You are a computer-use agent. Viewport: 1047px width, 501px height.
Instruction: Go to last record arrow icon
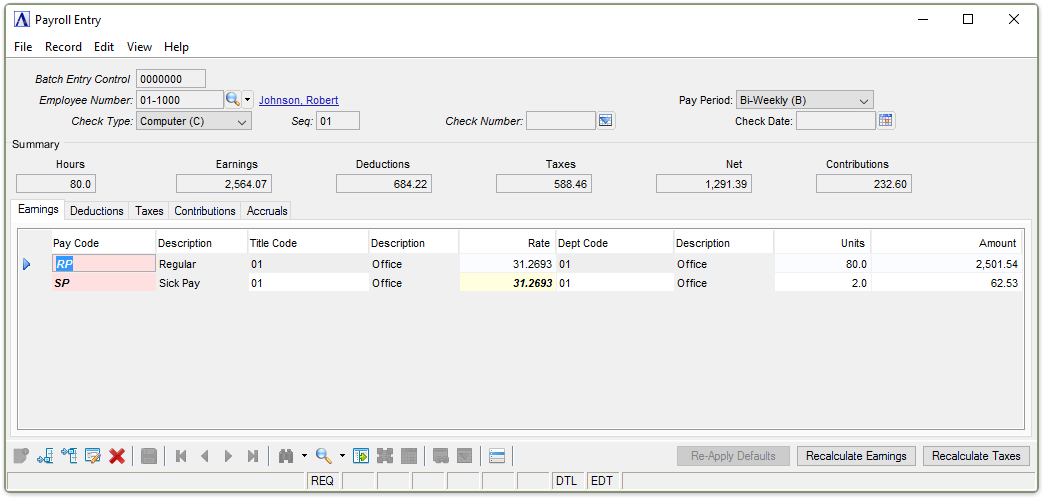(x=252, y=456)
